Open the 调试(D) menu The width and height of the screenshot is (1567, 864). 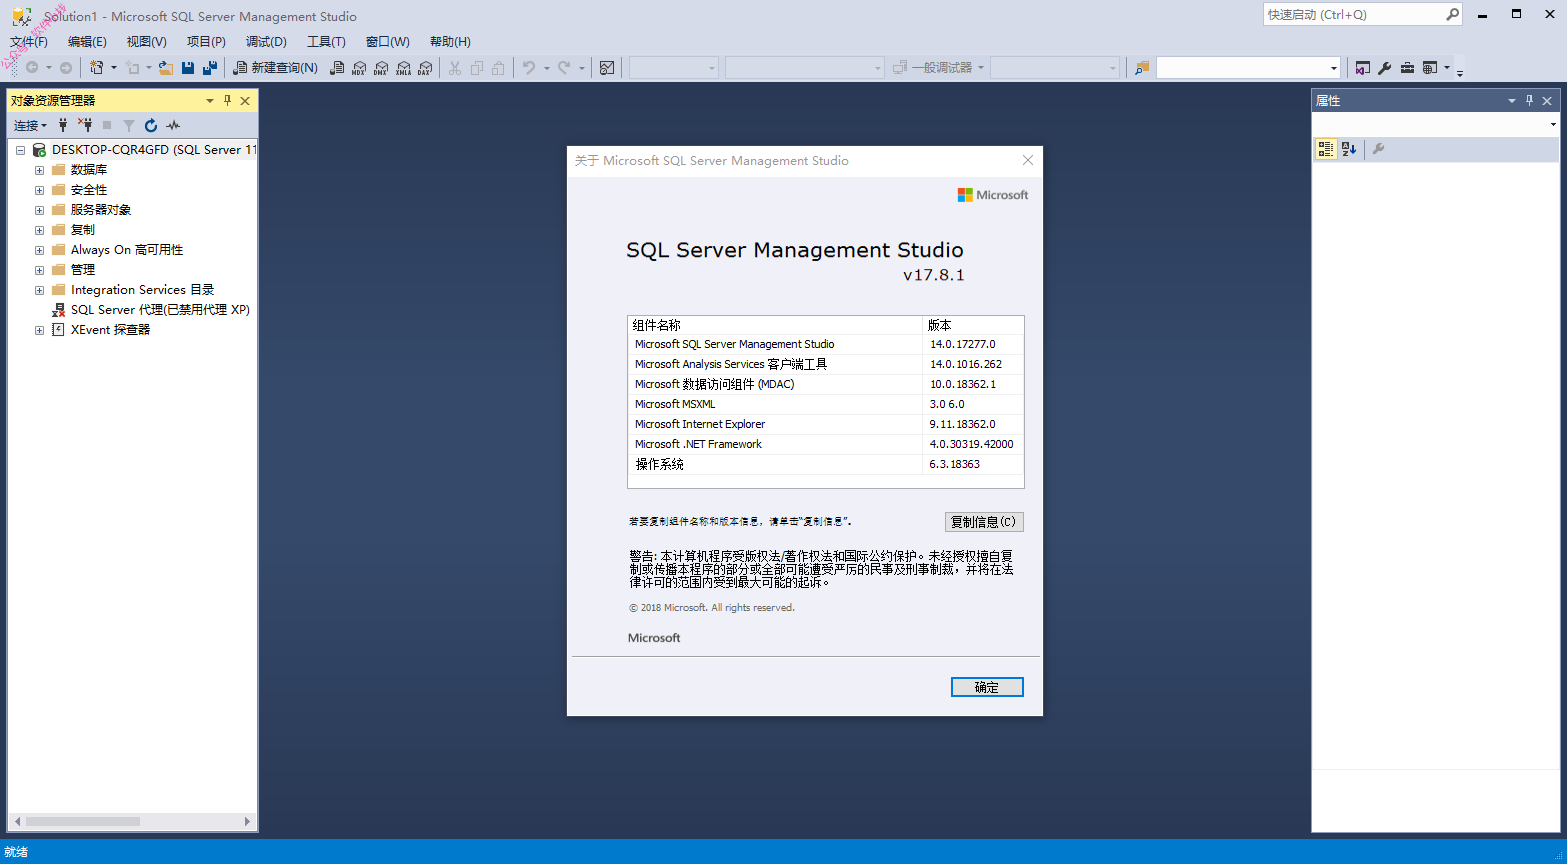pos(266,41)
